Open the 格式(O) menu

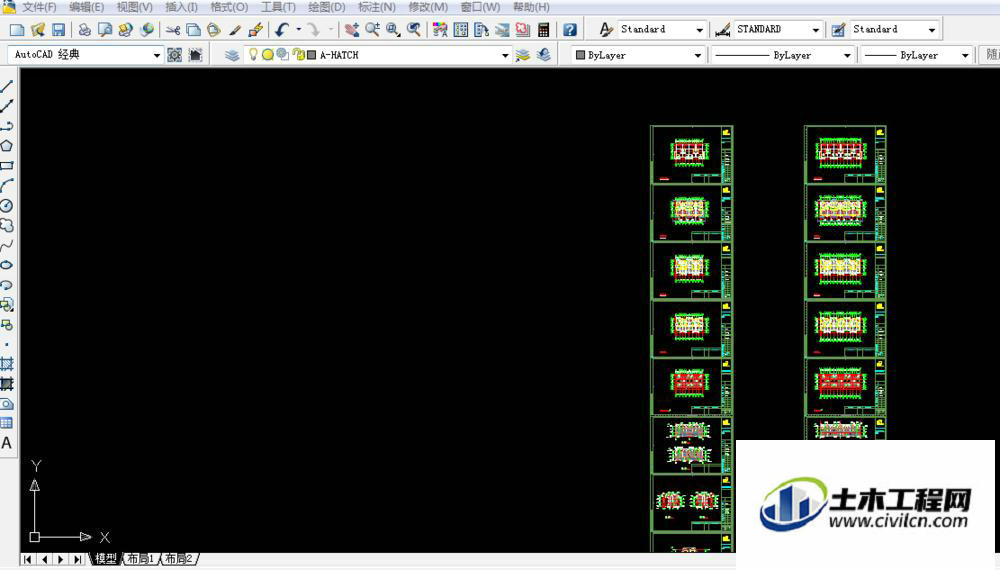(229, 7)
